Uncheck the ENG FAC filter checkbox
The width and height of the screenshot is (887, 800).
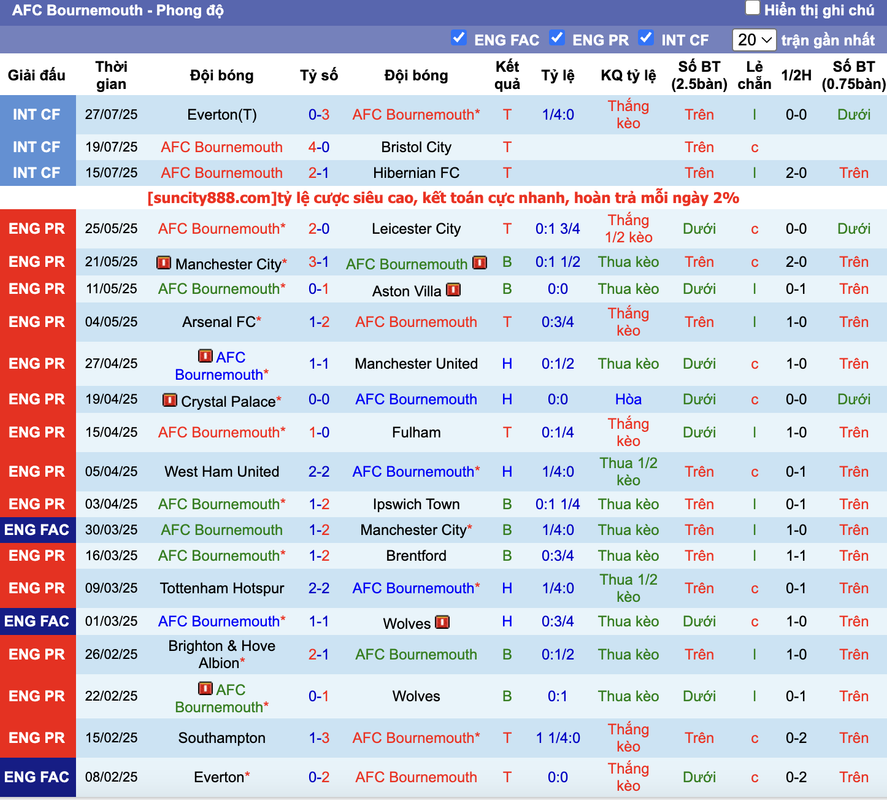pos(458,38)
